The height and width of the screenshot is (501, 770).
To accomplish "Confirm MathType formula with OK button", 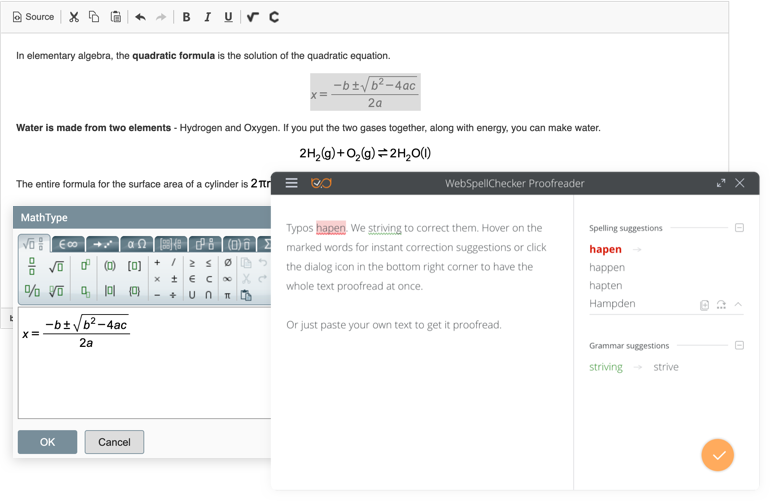I will [47, 442].
